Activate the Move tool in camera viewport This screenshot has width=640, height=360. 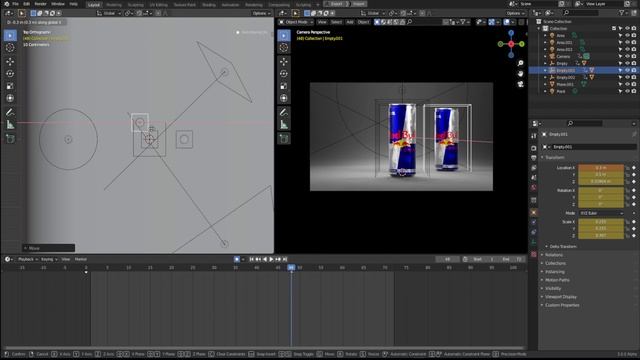click(x=284, y=62)
